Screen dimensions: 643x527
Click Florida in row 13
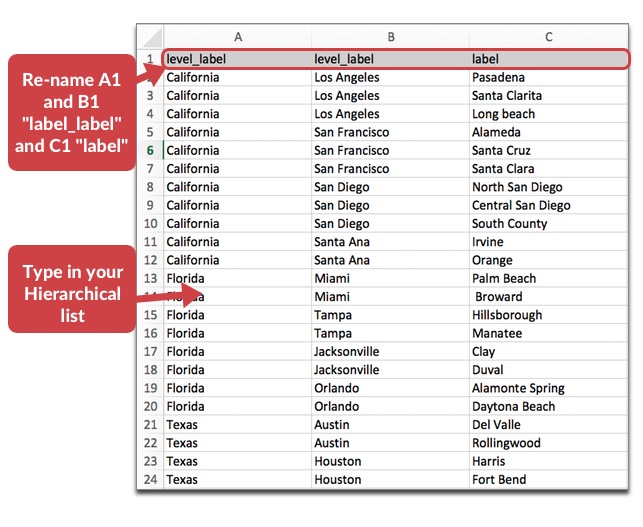(238, 278)
